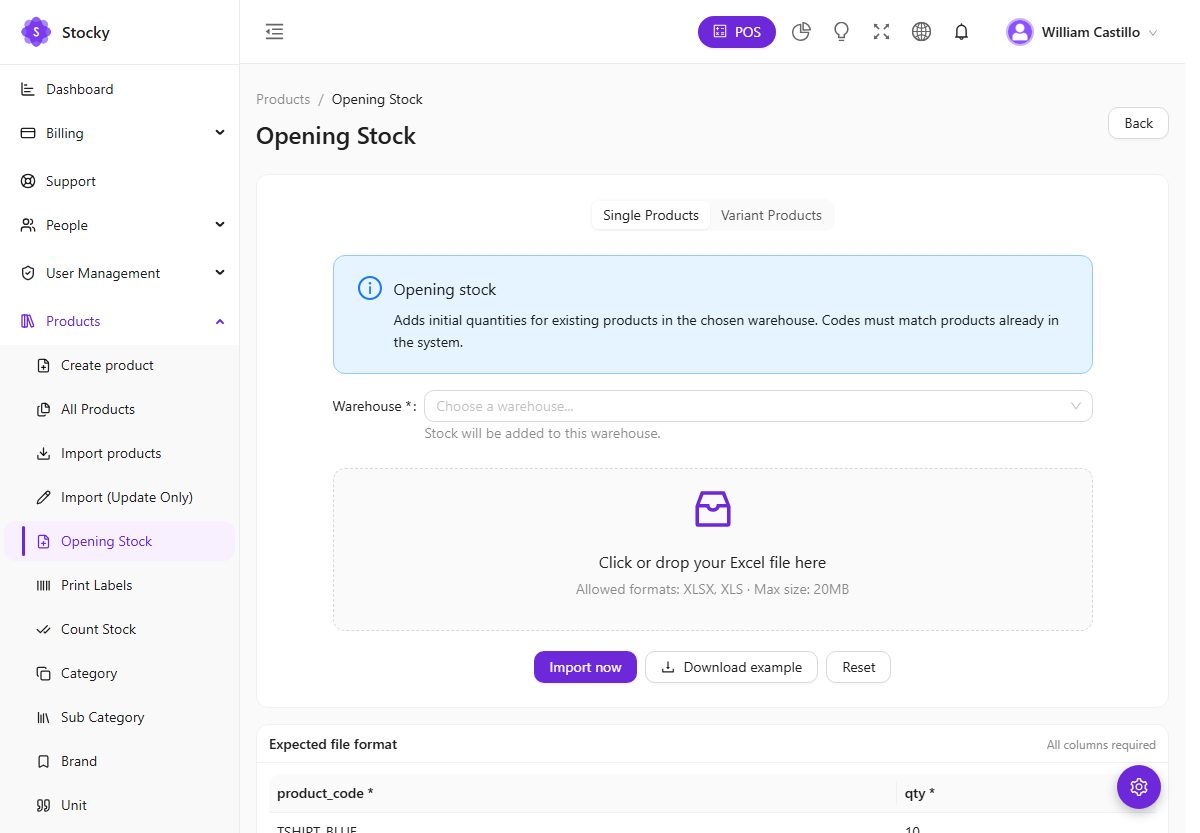Click the Support lifebuoy icon
This screenshot has height=833, width=1200.
tap(28, 181)
